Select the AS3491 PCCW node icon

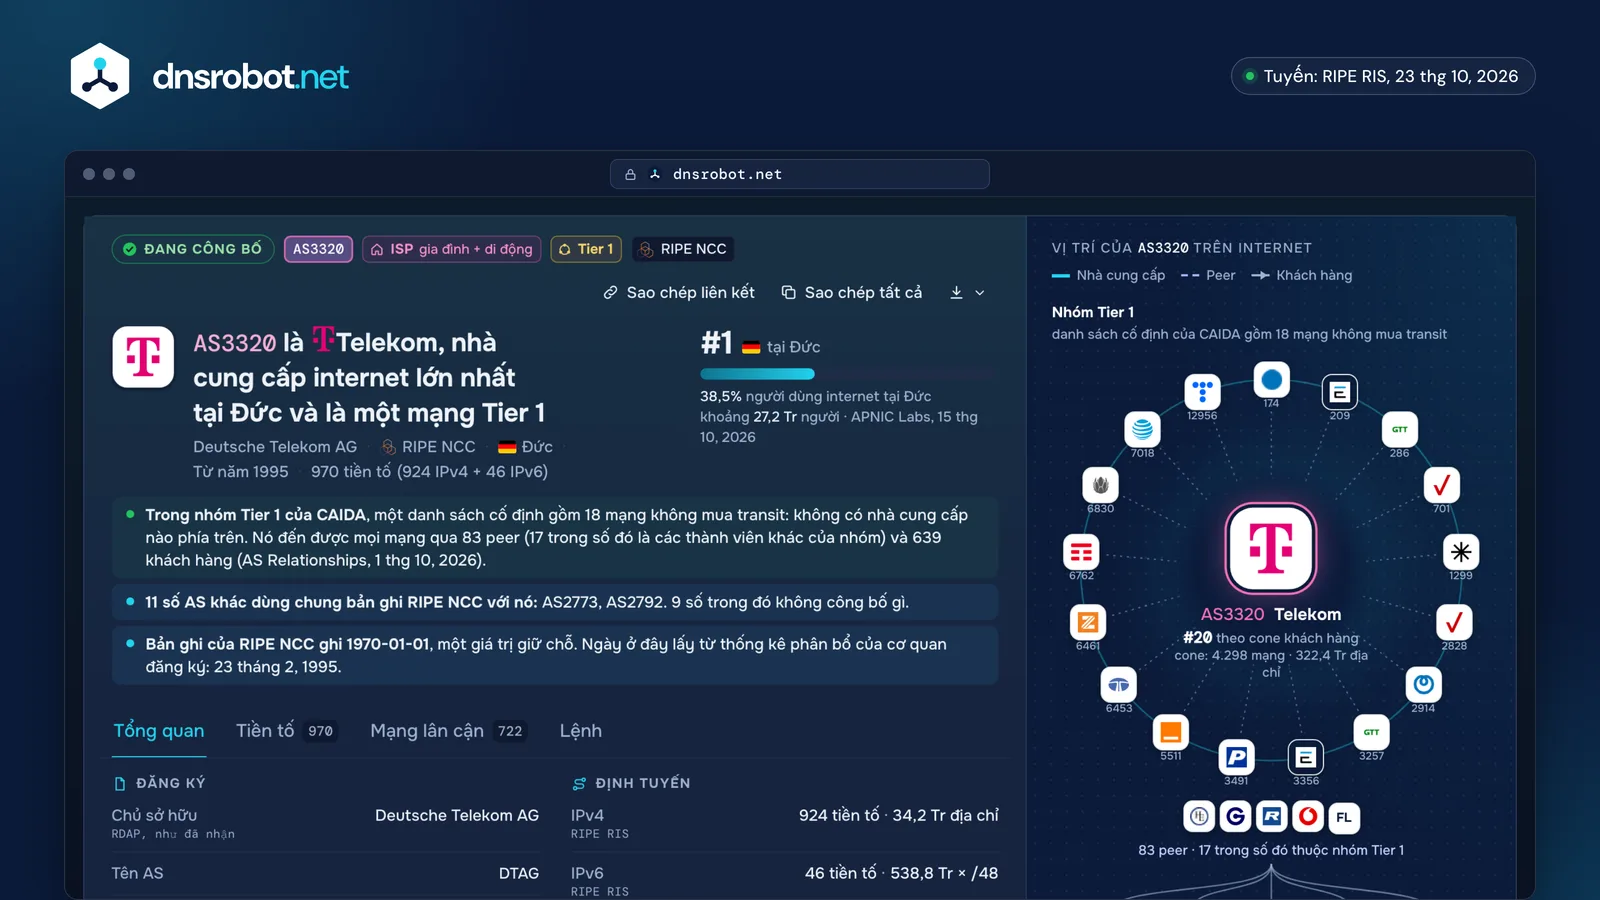[x=1236, y=757]
